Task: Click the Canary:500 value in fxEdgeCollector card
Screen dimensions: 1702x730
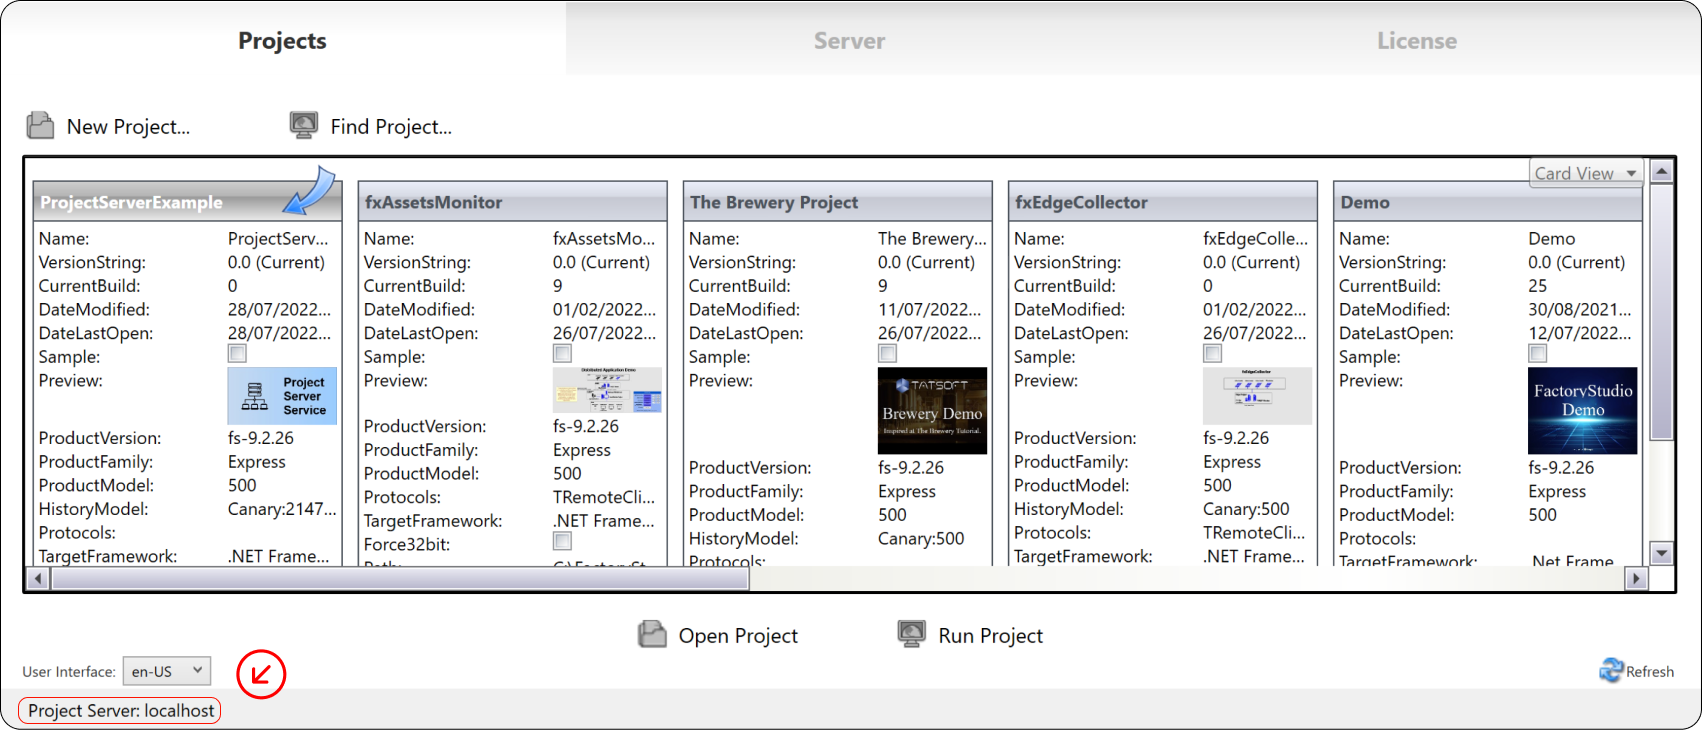Action: 1246,509
